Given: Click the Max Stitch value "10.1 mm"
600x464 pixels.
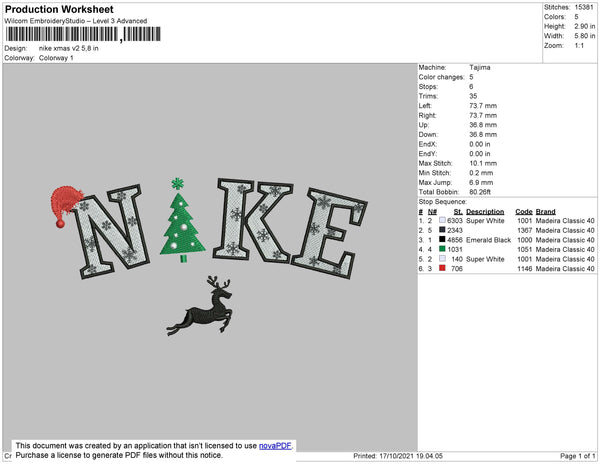Looking at the screenshot, I should coord(483,163).
